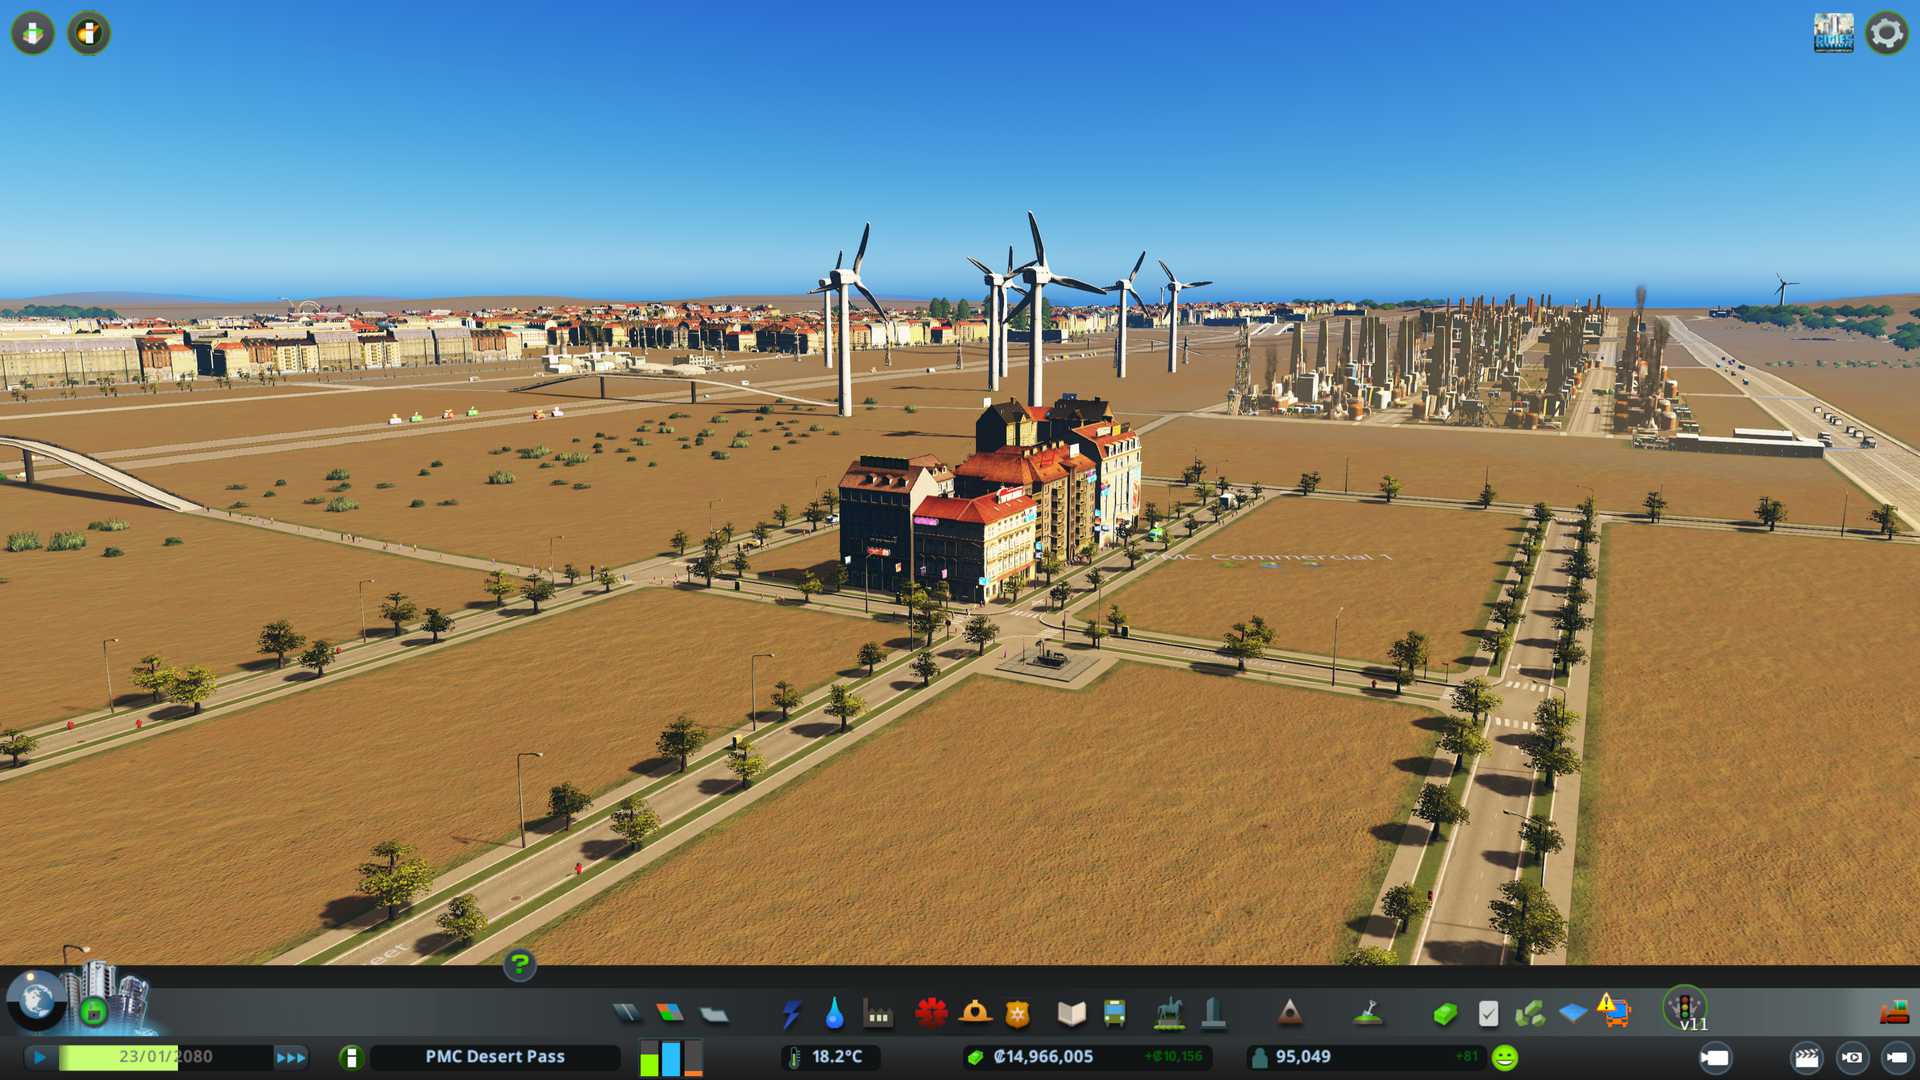Image resolution: width=1920 pixels, height=1080 pixels.
Task: Open the Roads build menu
Action: click(x=627, y=1014)
